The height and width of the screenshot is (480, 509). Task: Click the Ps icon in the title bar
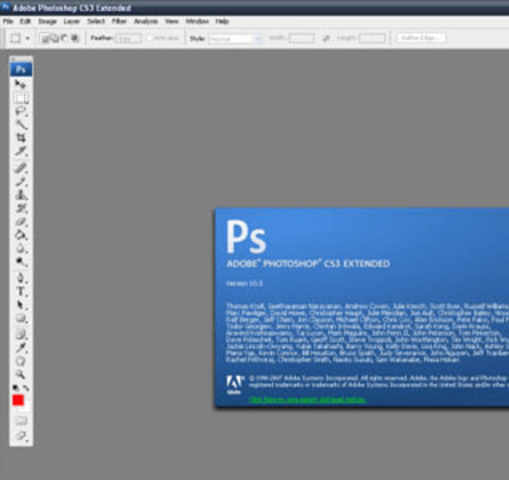(x=6, y=6)
